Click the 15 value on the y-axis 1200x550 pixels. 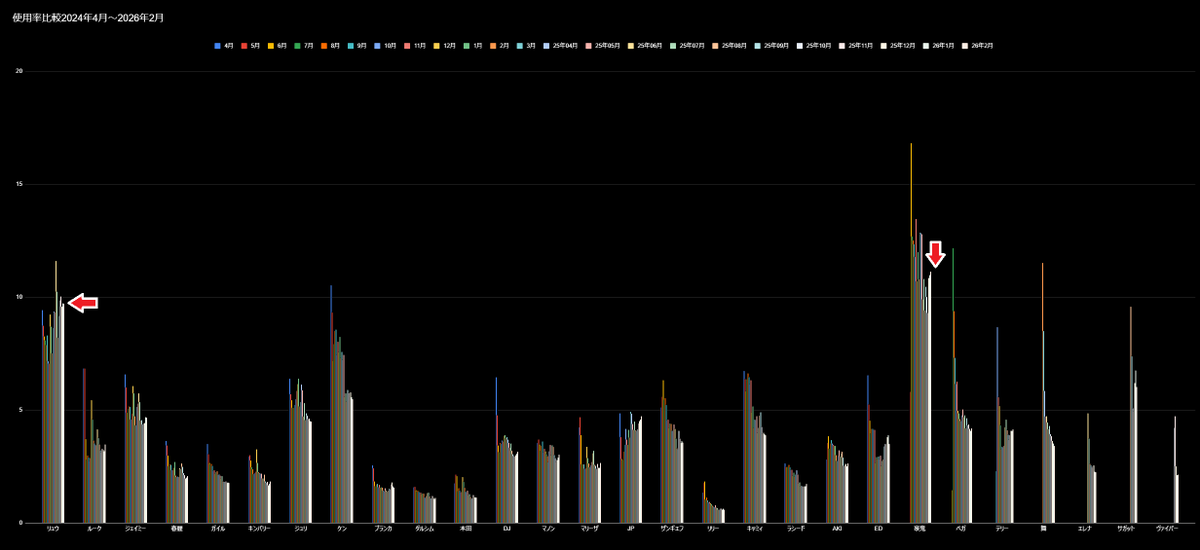click(18, 184)
